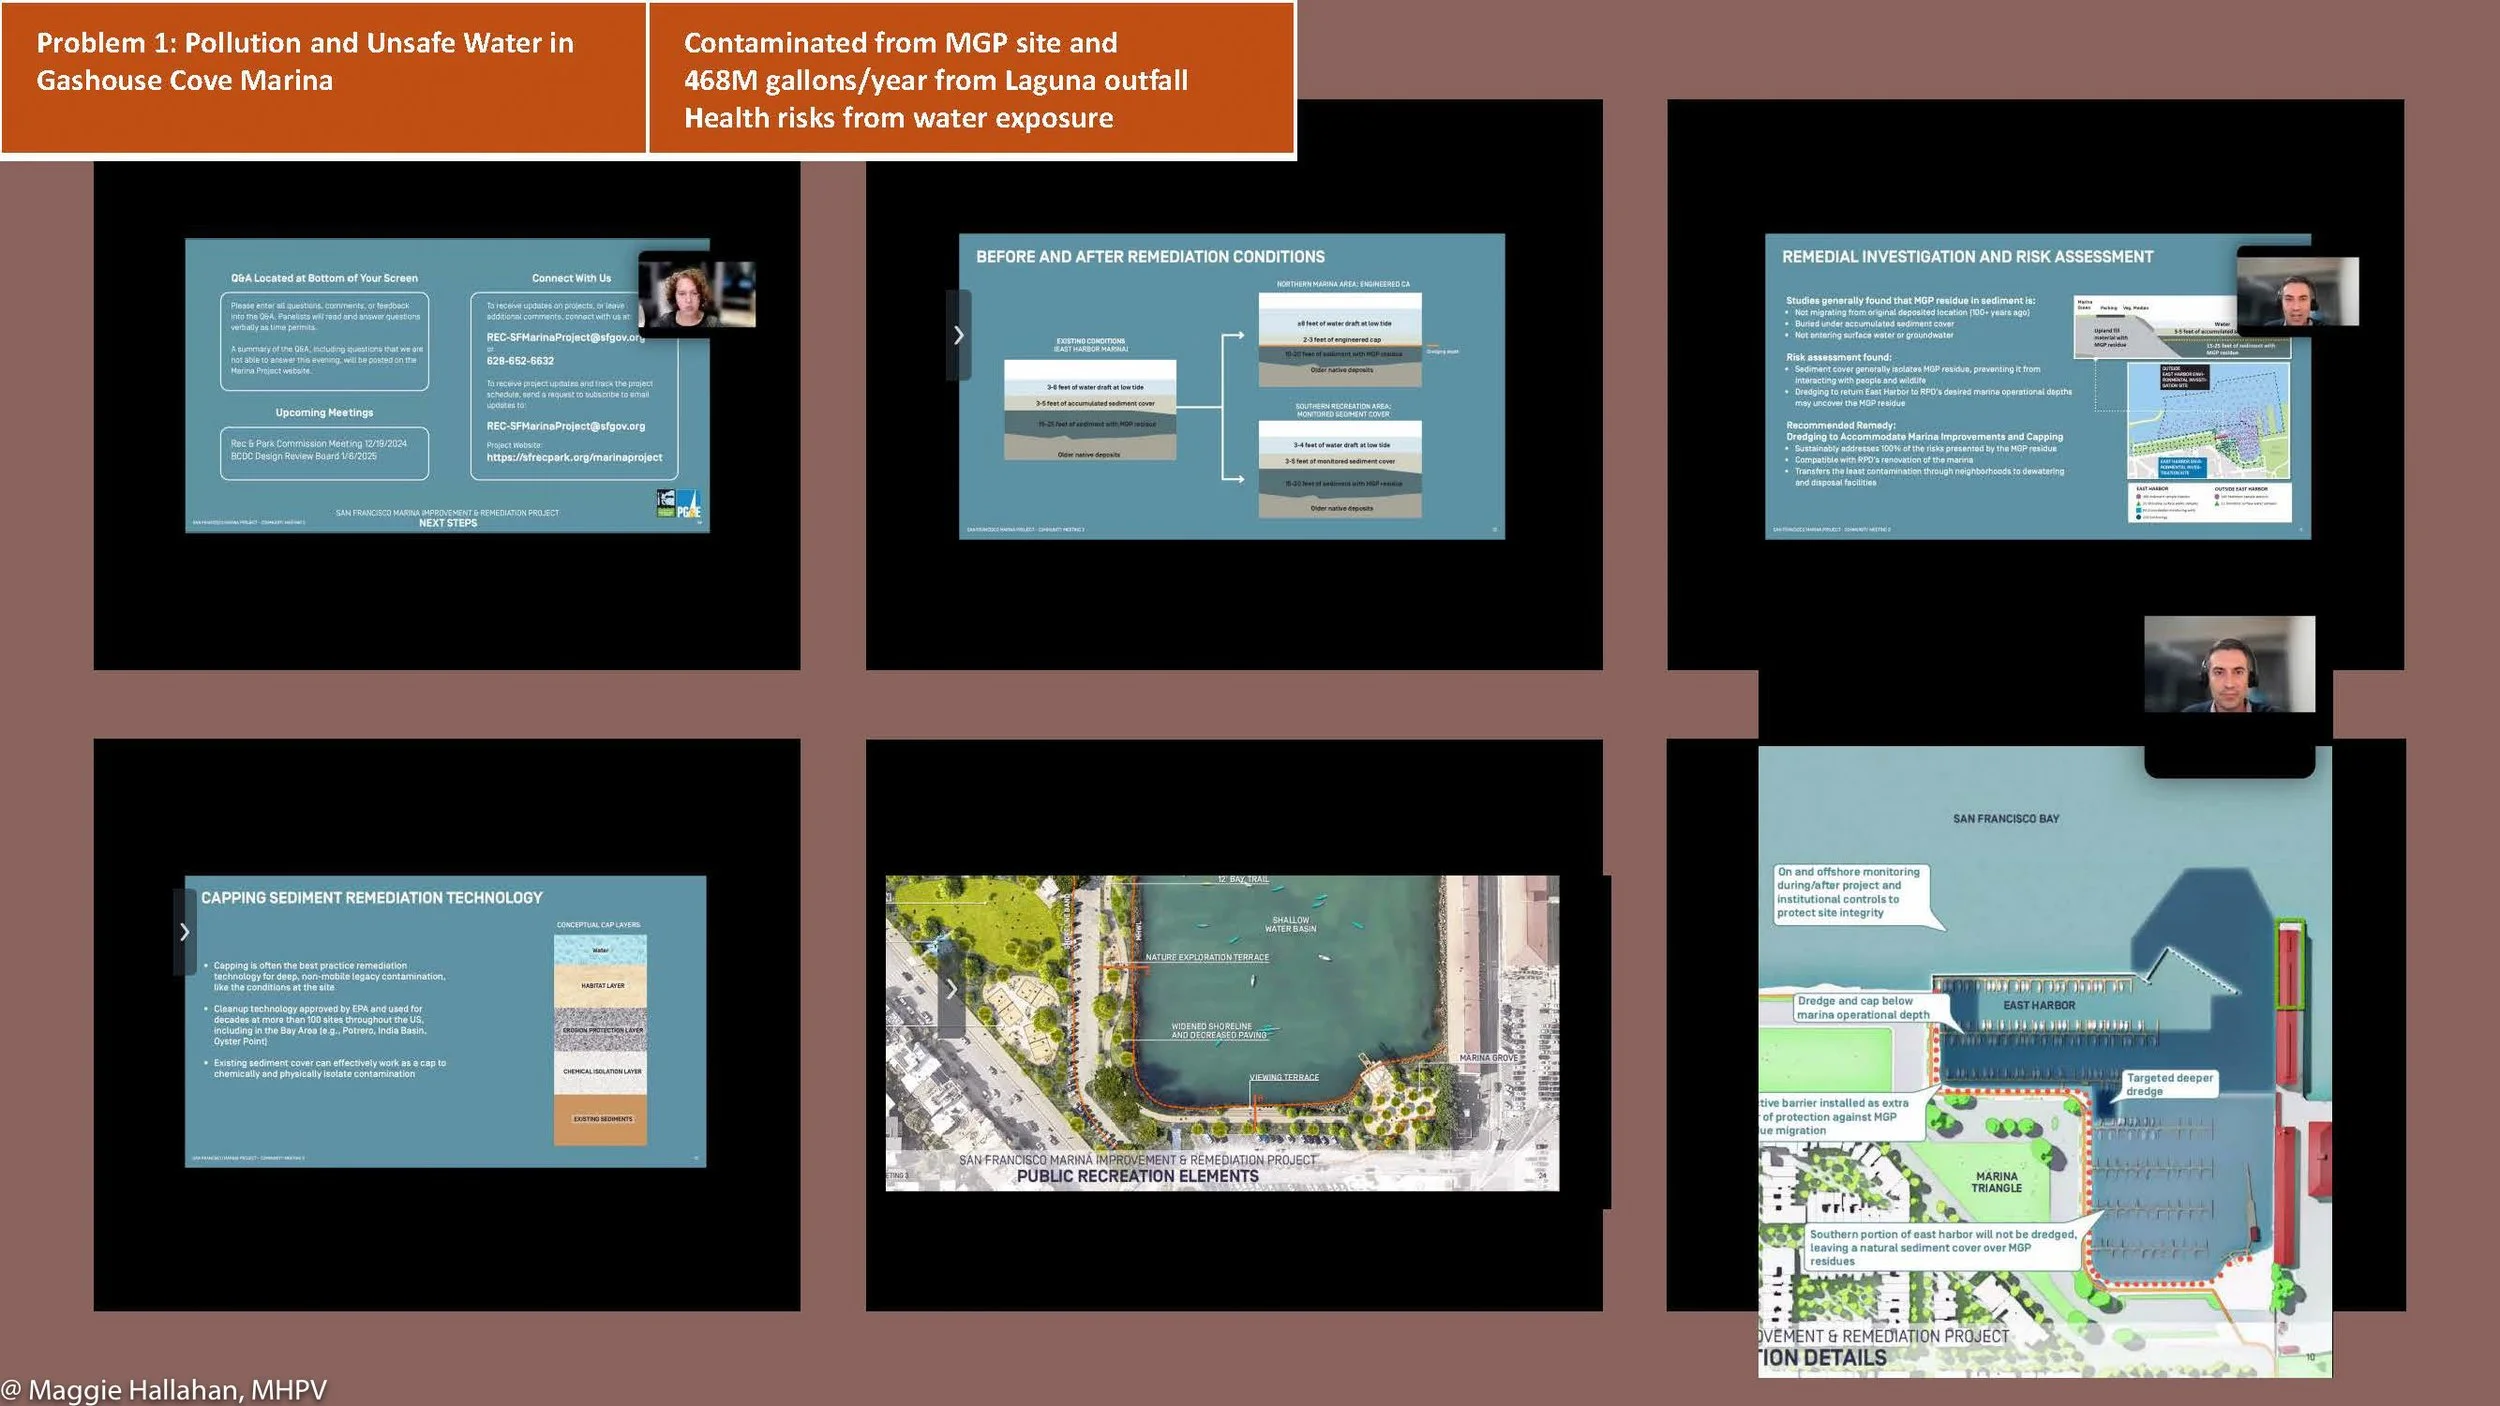Click the PG&E logo on Next Steps slide
This screenshot has height=1406, width=2500.
pos(689,504)
